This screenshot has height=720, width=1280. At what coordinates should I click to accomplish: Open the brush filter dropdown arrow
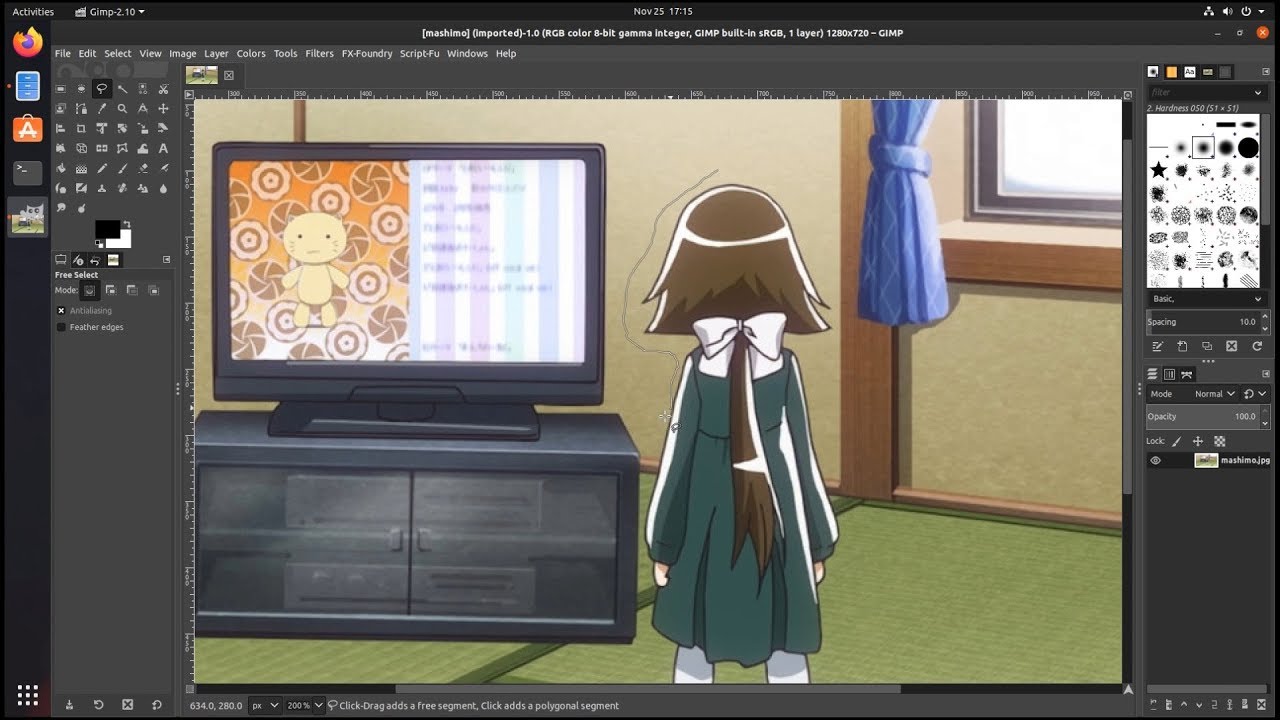pos(1258,92)
